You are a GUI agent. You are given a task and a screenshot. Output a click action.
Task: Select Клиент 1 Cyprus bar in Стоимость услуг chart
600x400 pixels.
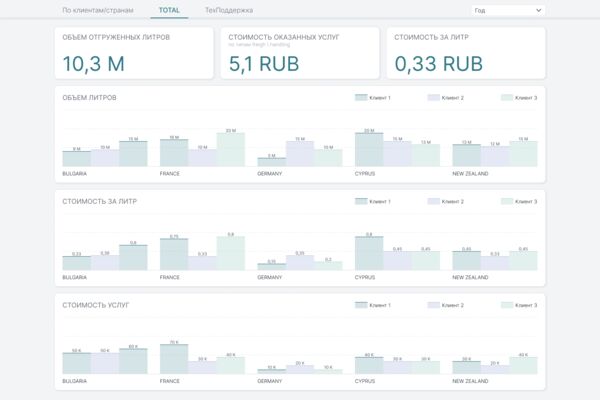[369, 366]
